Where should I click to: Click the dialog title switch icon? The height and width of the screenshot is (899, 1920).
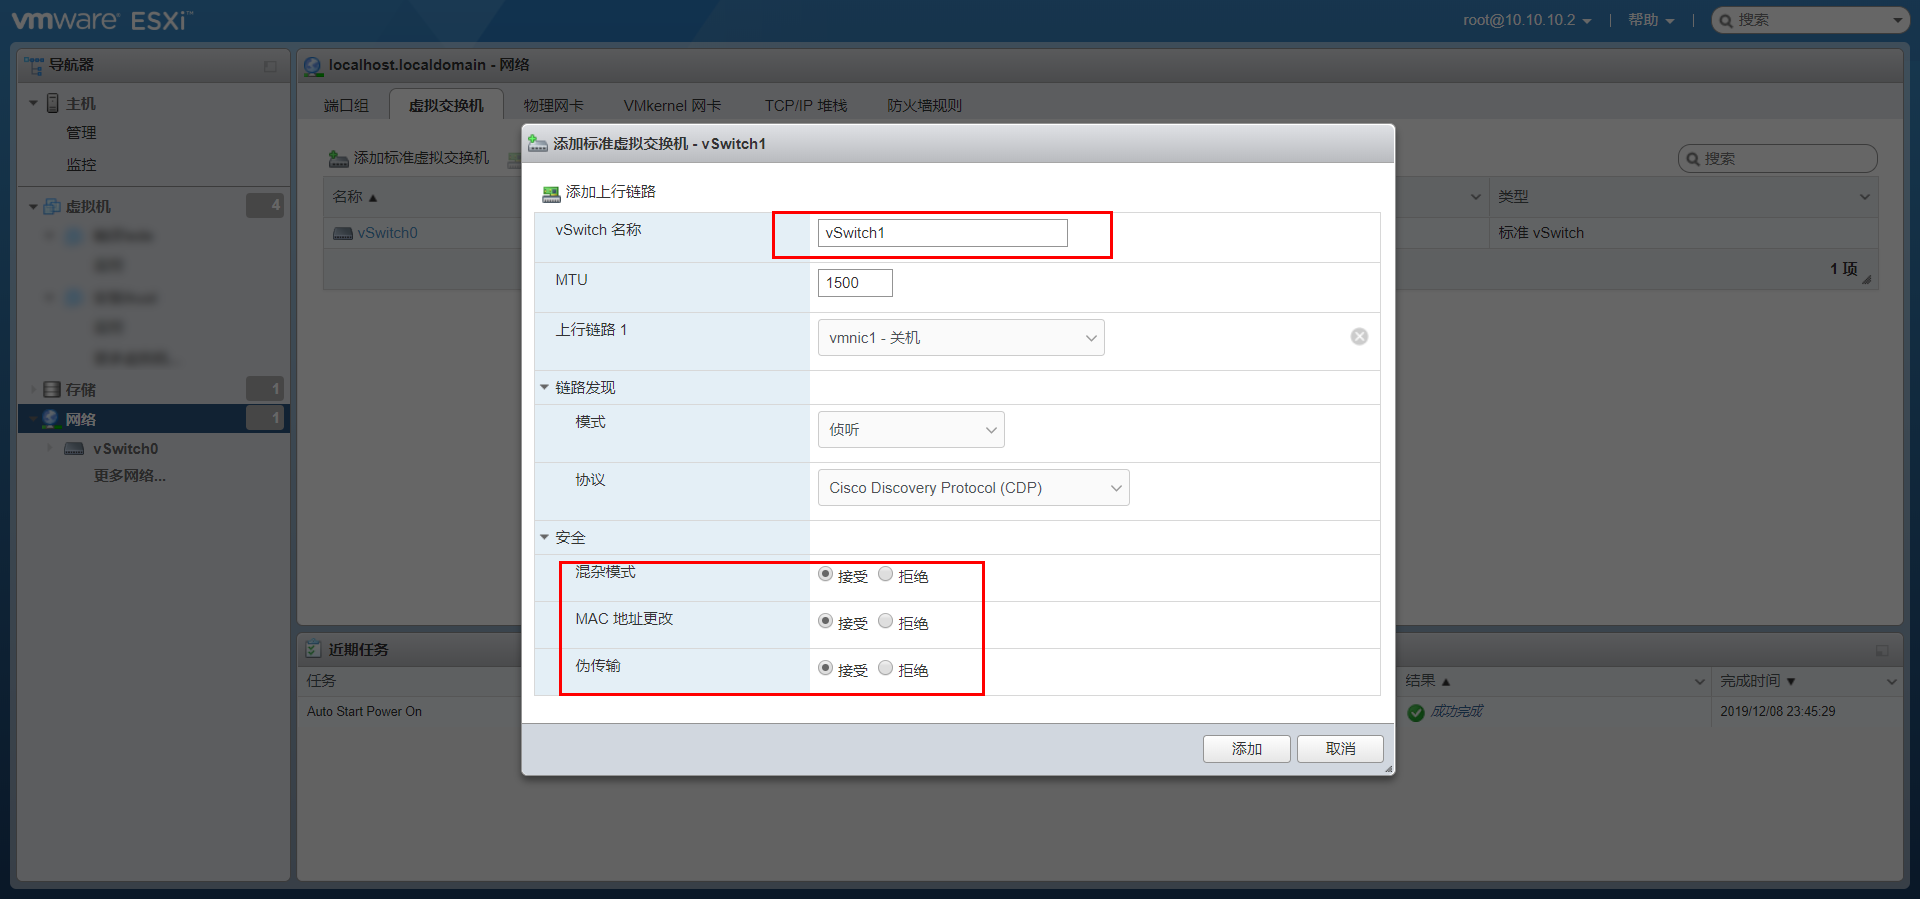click(538, 144)
